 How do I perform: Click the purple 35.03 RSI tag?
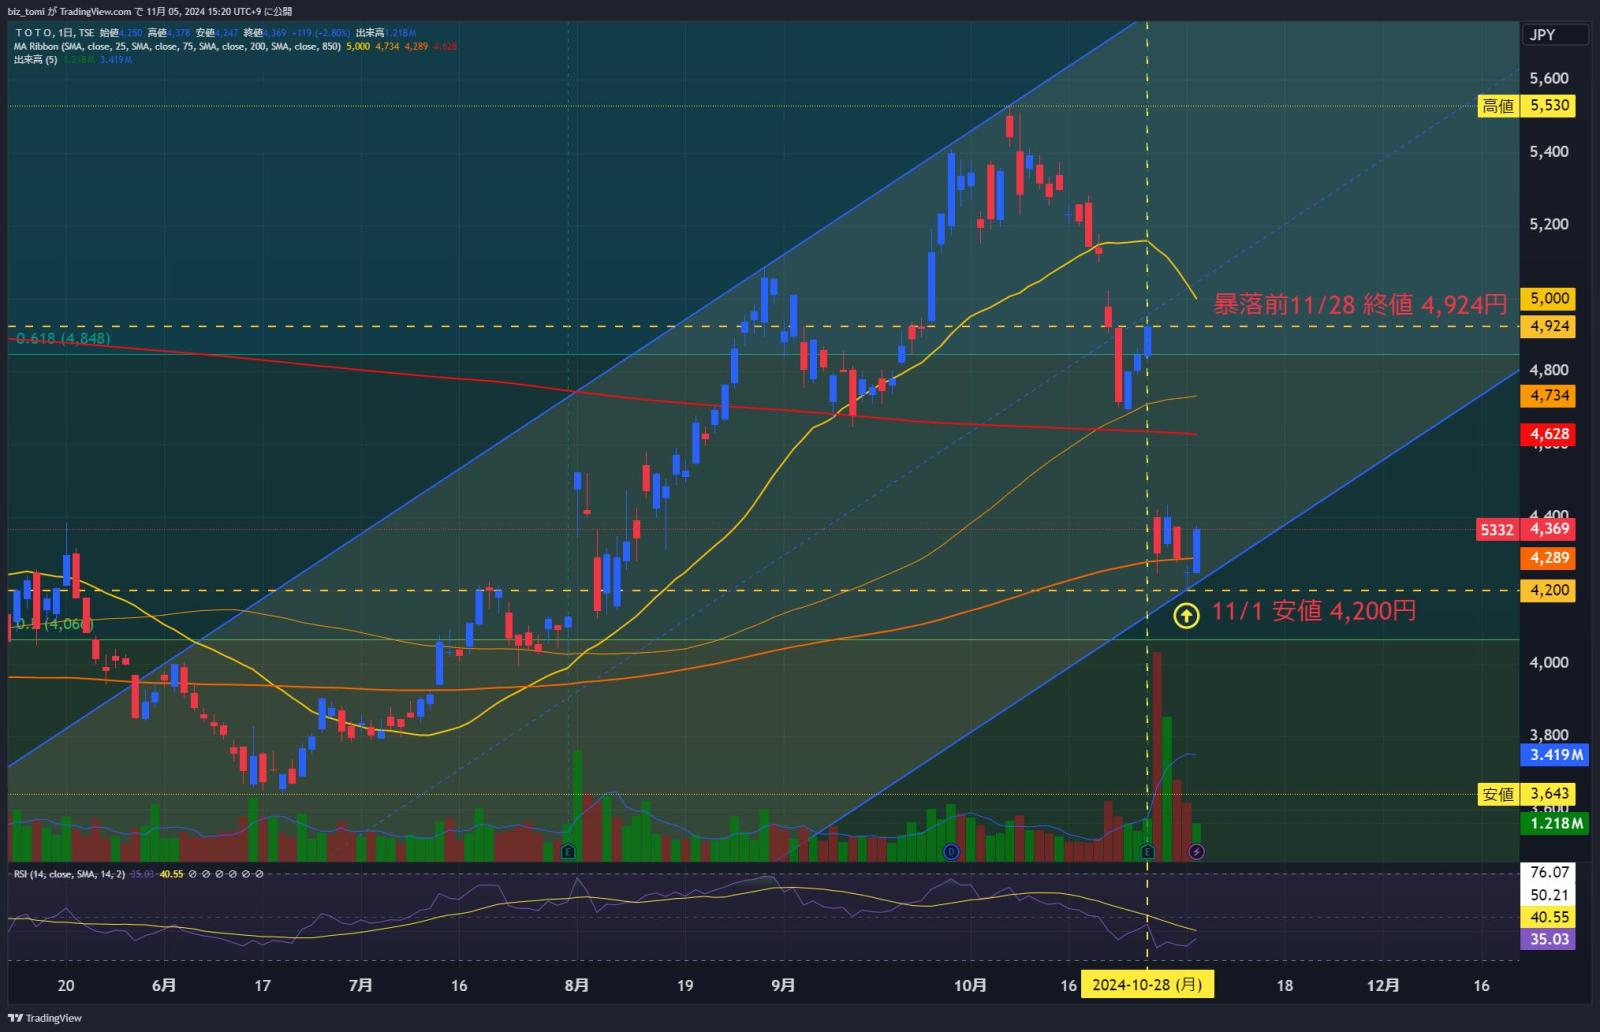1547,940
